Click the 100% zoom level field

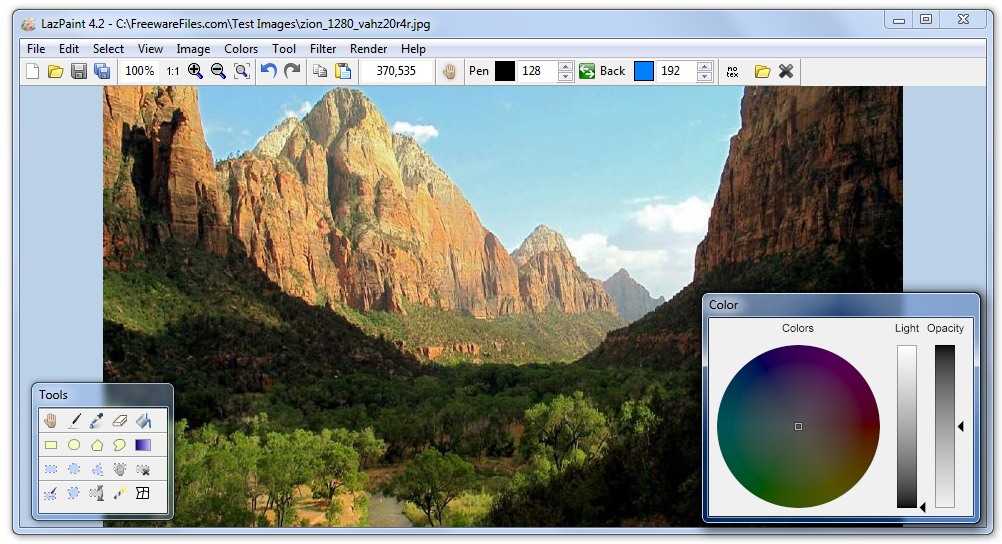(x=139, y=71)
